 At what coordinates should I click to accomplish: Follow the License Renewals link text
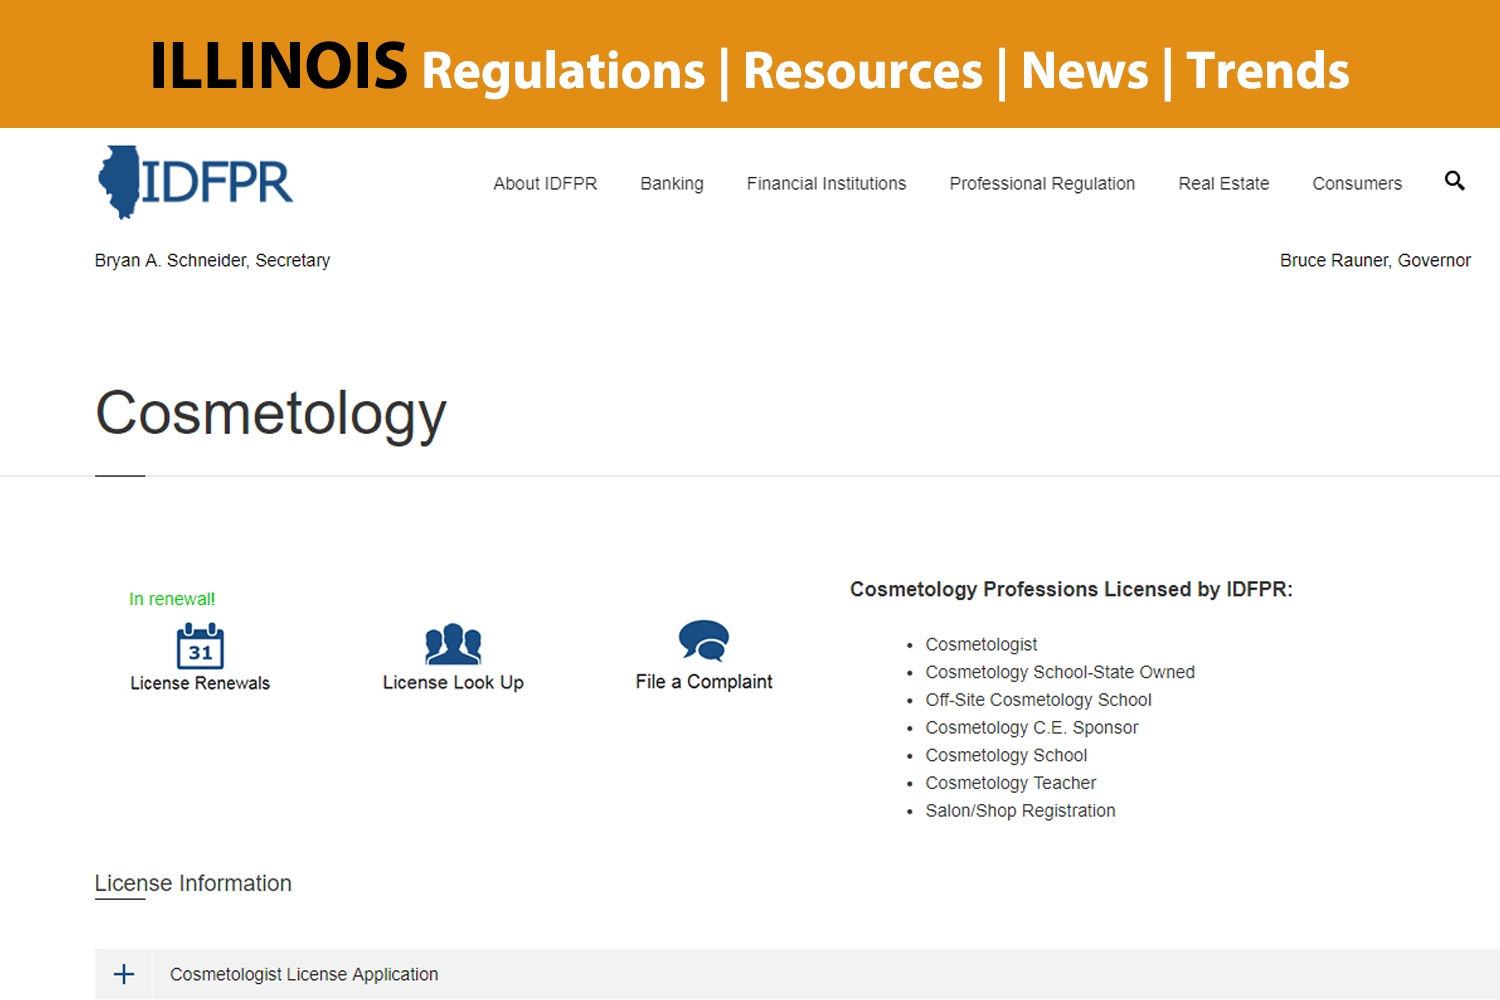click(200, 683)
